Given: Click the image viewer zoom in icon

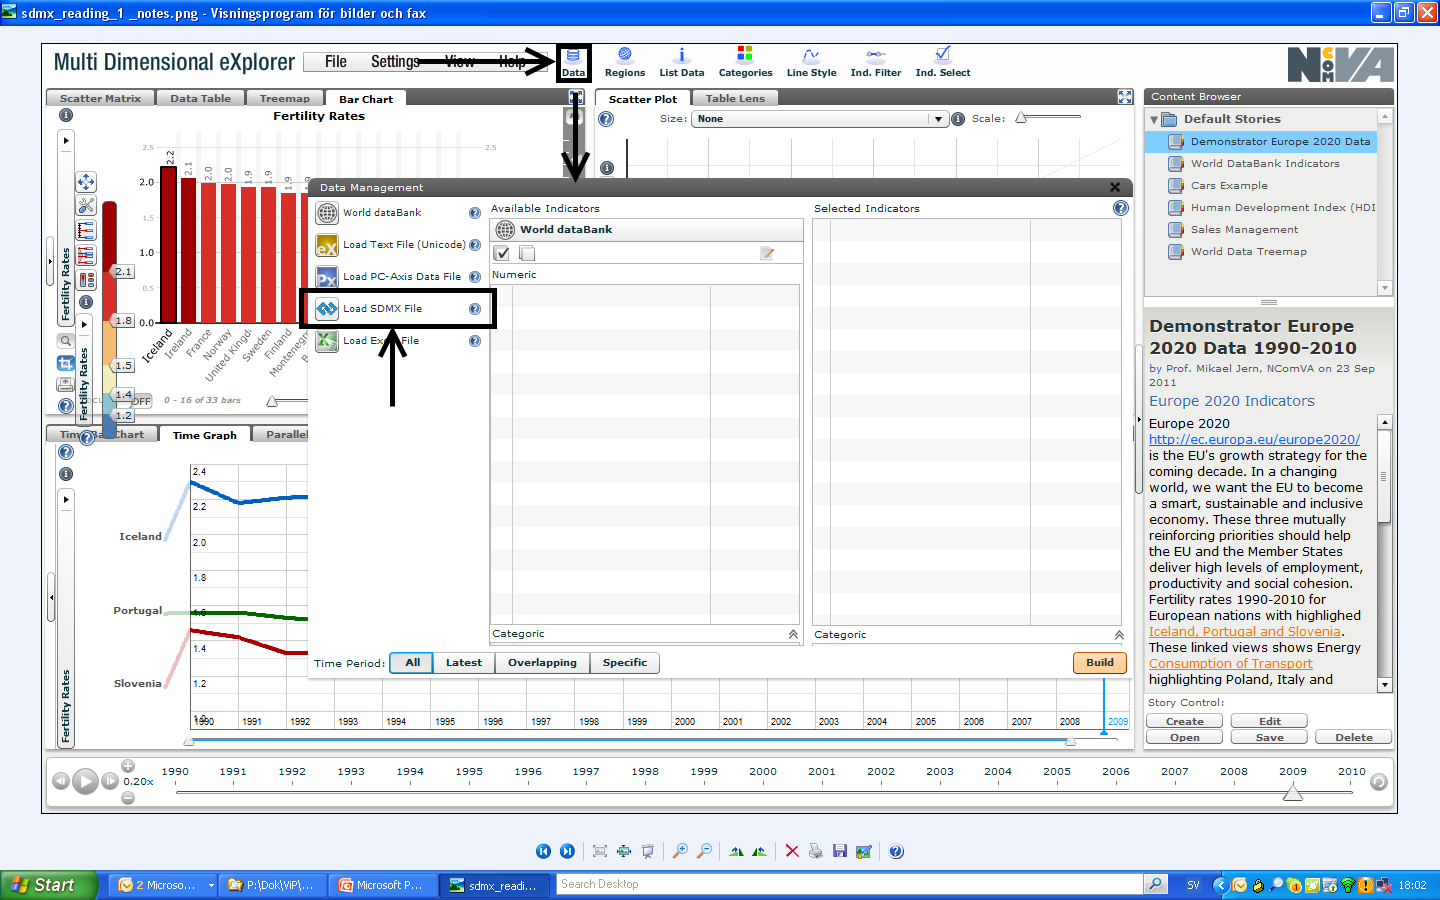Looking at the screenshot, I should [680, 851].
